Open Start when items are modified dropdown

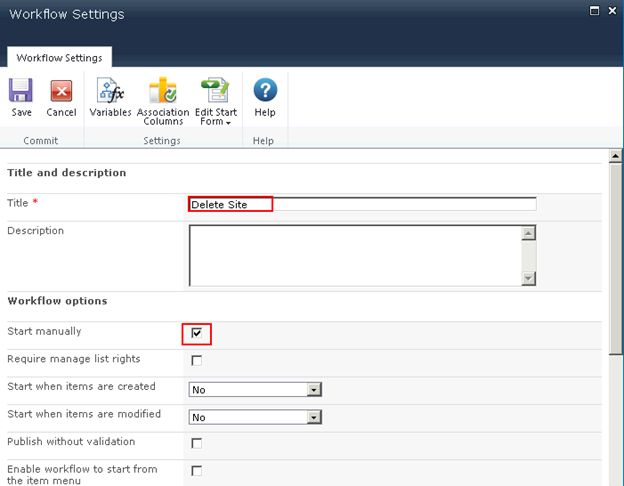255,417
